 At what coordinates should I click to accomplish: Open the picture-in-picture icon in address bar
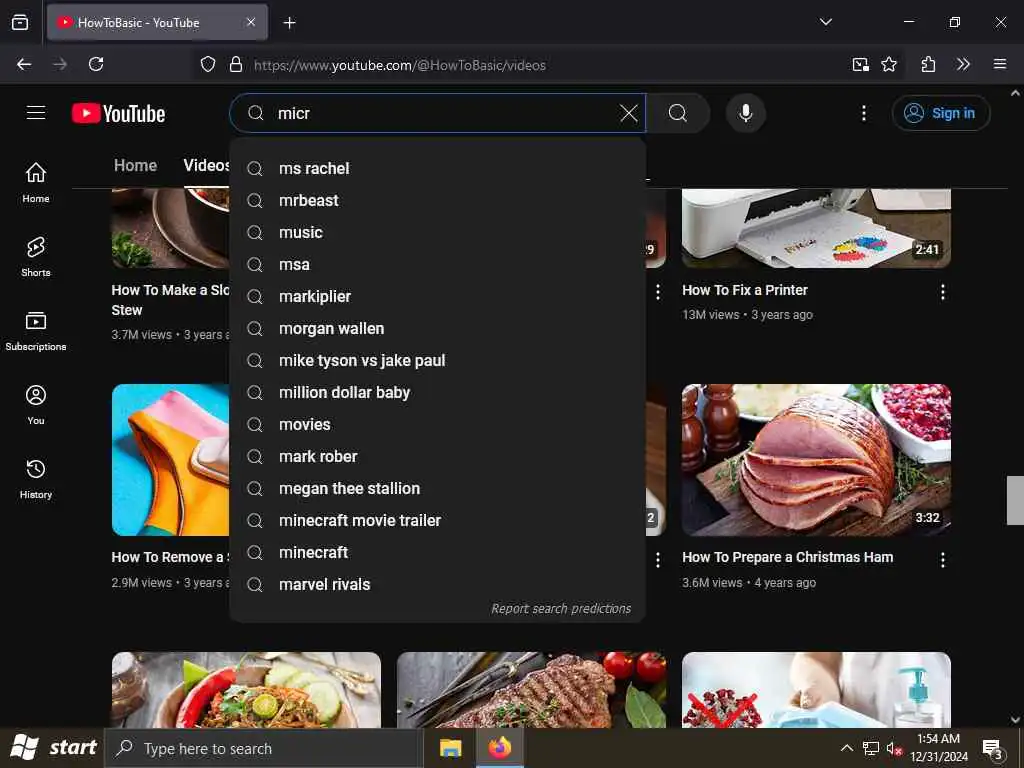point(861,64)
